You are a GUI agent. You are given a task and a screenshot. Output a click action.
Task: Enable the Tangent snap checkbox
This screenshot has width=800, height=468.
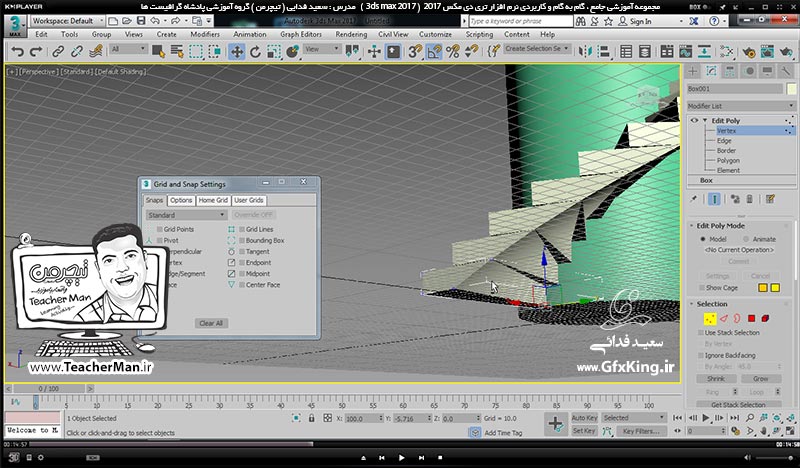click(x=242, y=252)
